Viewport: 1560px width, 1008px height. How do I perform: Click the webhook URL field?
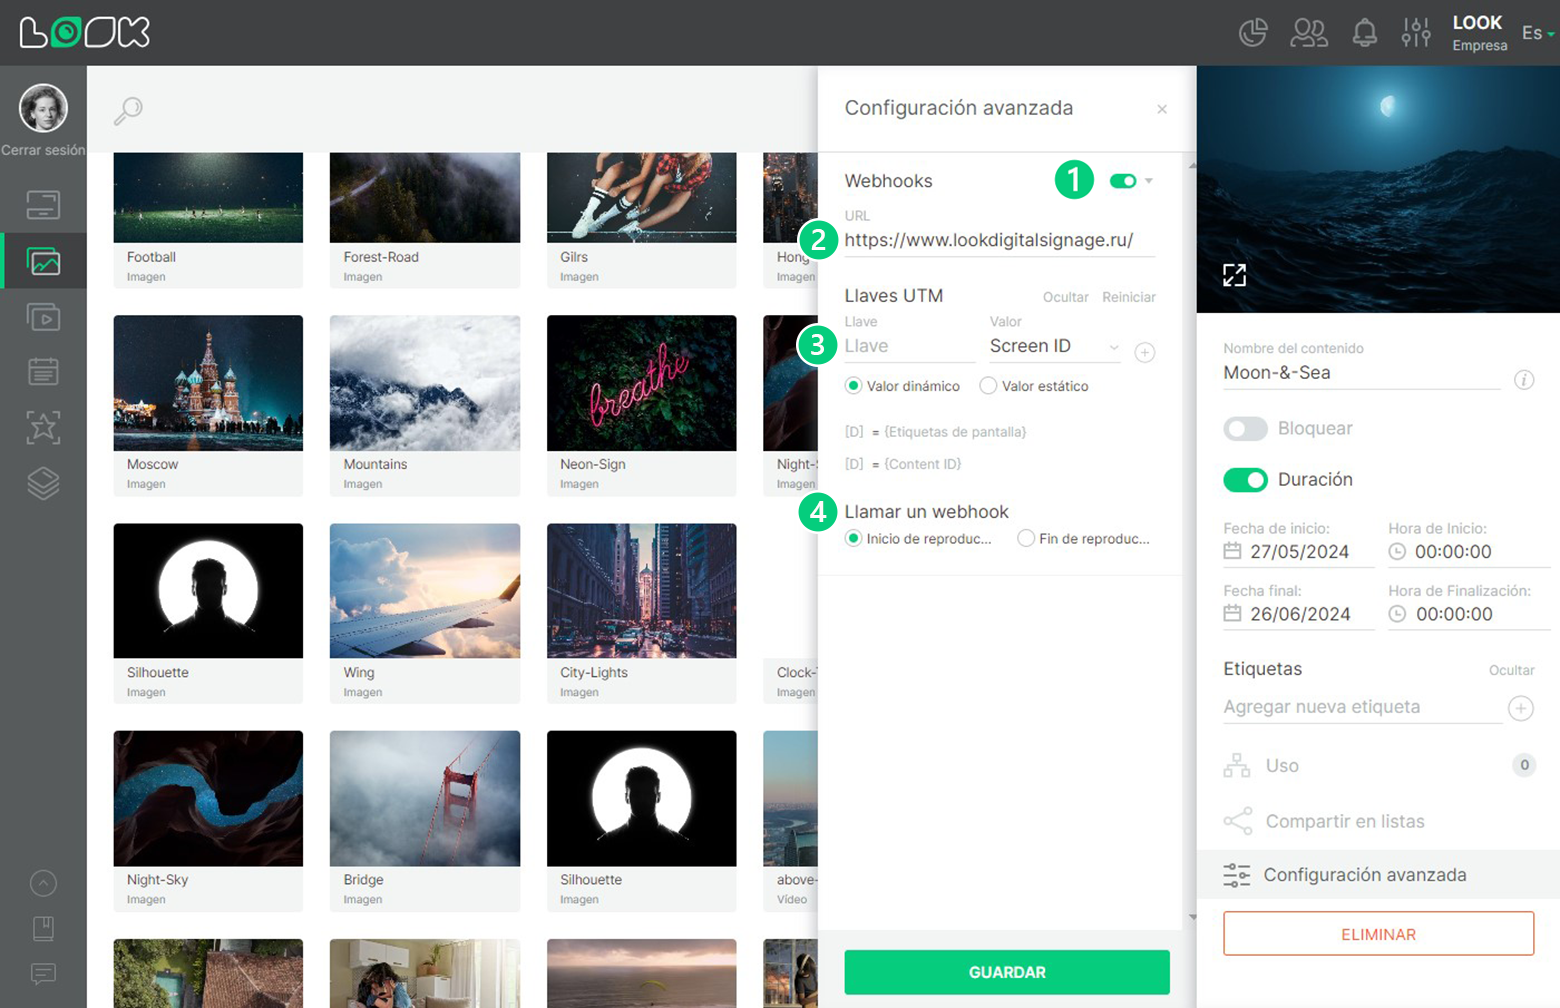click(x=999, y=240)
